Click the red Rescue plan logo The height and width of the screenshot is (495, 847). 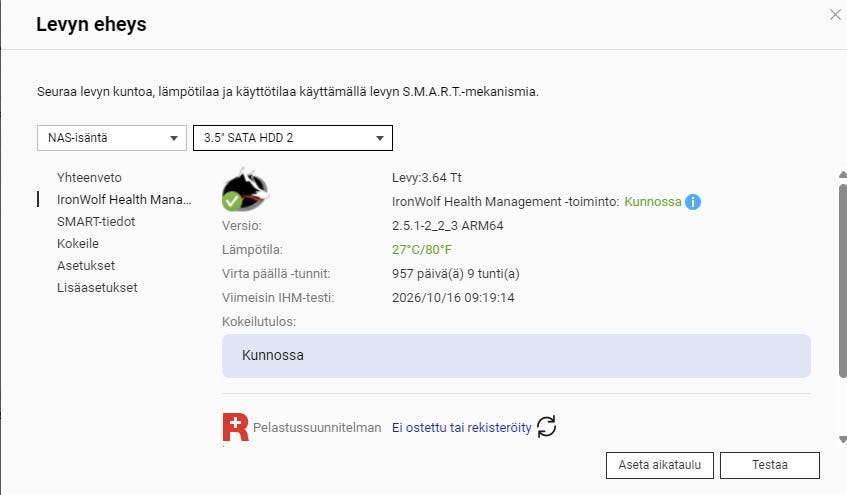pos(236,427)
